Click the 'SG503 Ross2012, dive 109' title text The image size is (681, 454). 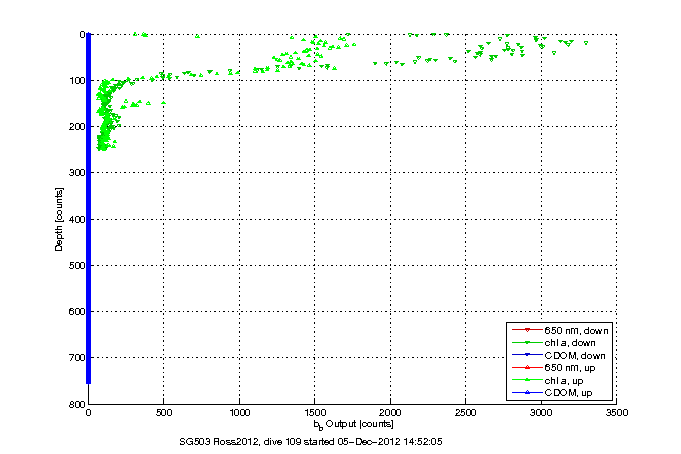pyautogui.click(x=240, y=442)
